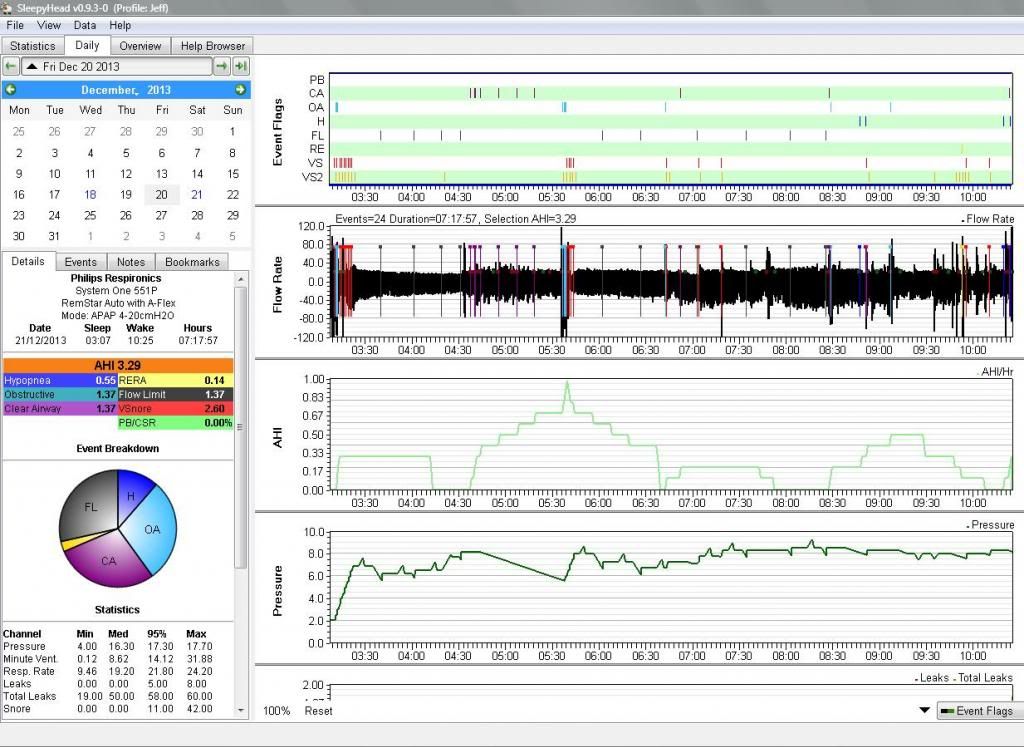1024x747 pixels.
Task: Click the PB row label in Event Flags
Action: pos(317,80)
